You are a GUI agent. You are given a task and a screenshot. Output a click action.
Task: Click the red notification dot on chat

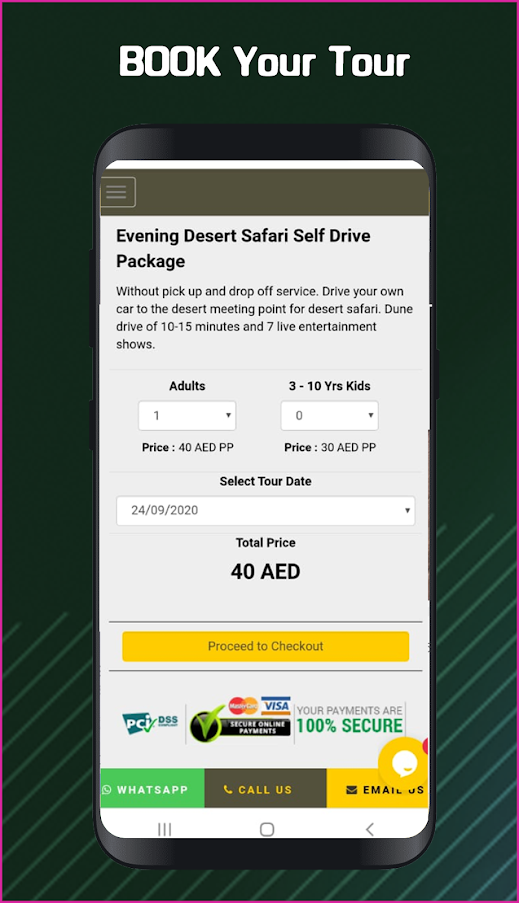(x=426, y=746)
